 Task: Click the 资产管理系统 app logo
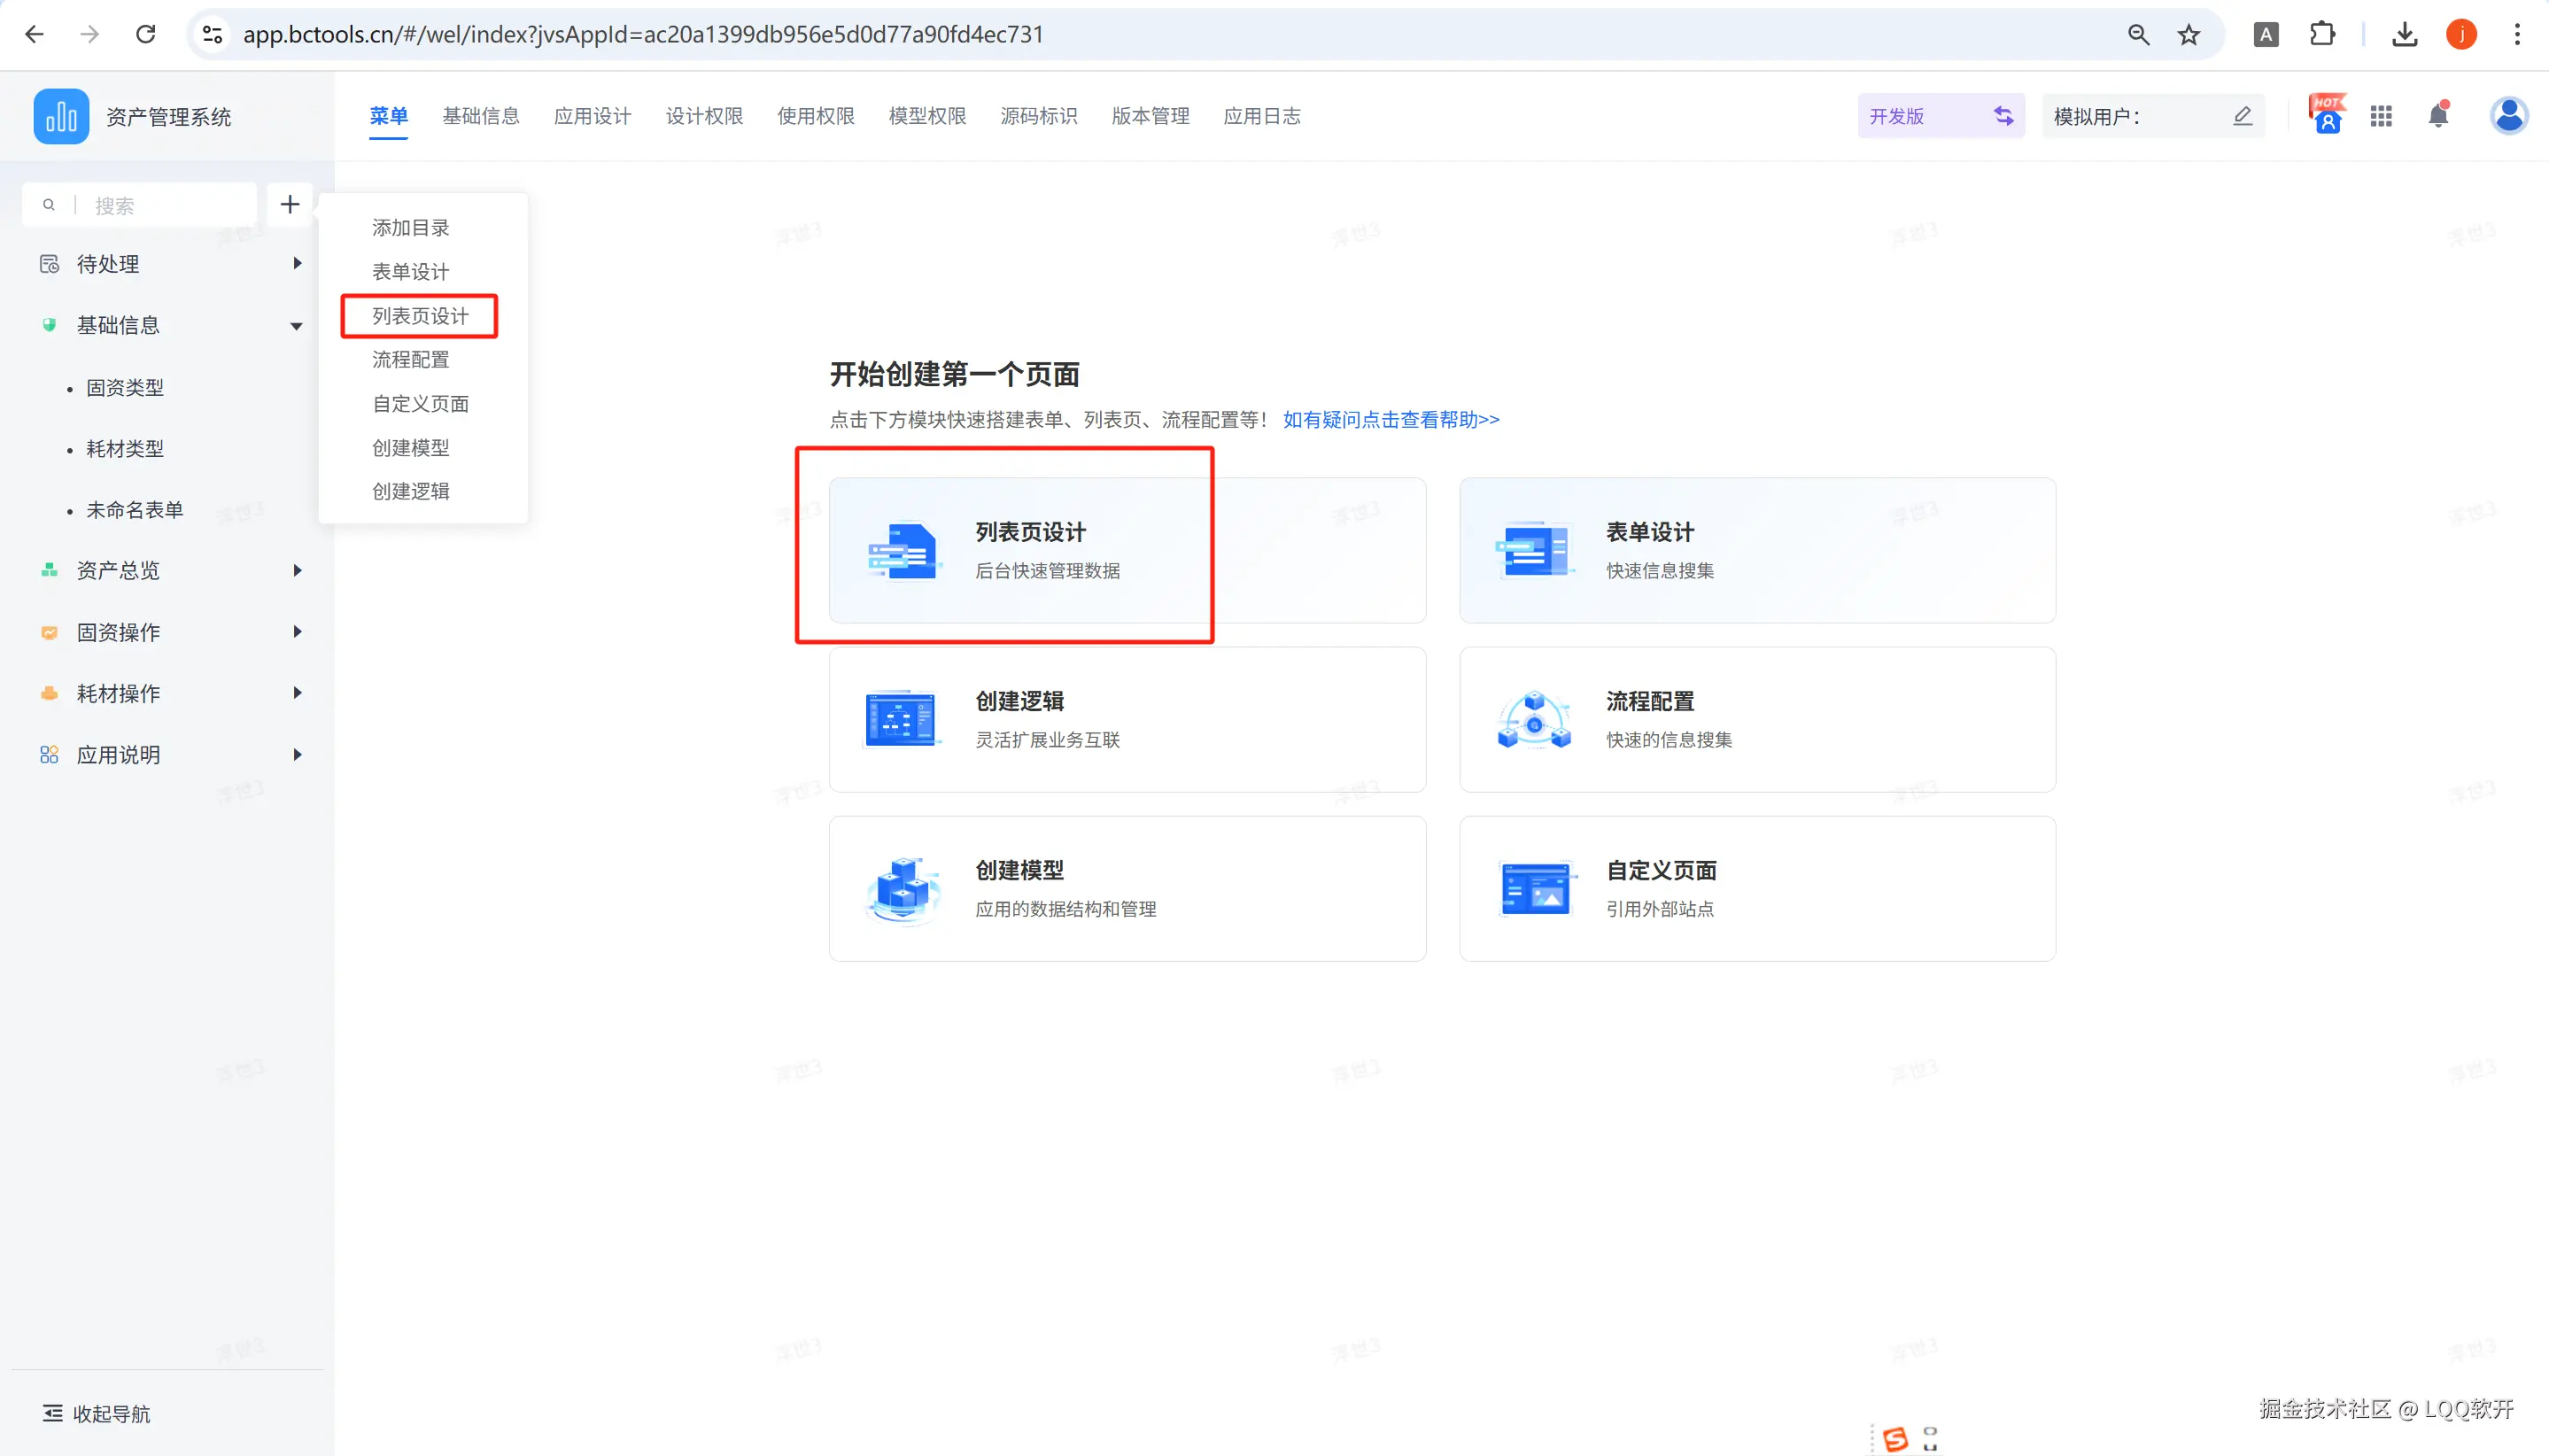61,116
